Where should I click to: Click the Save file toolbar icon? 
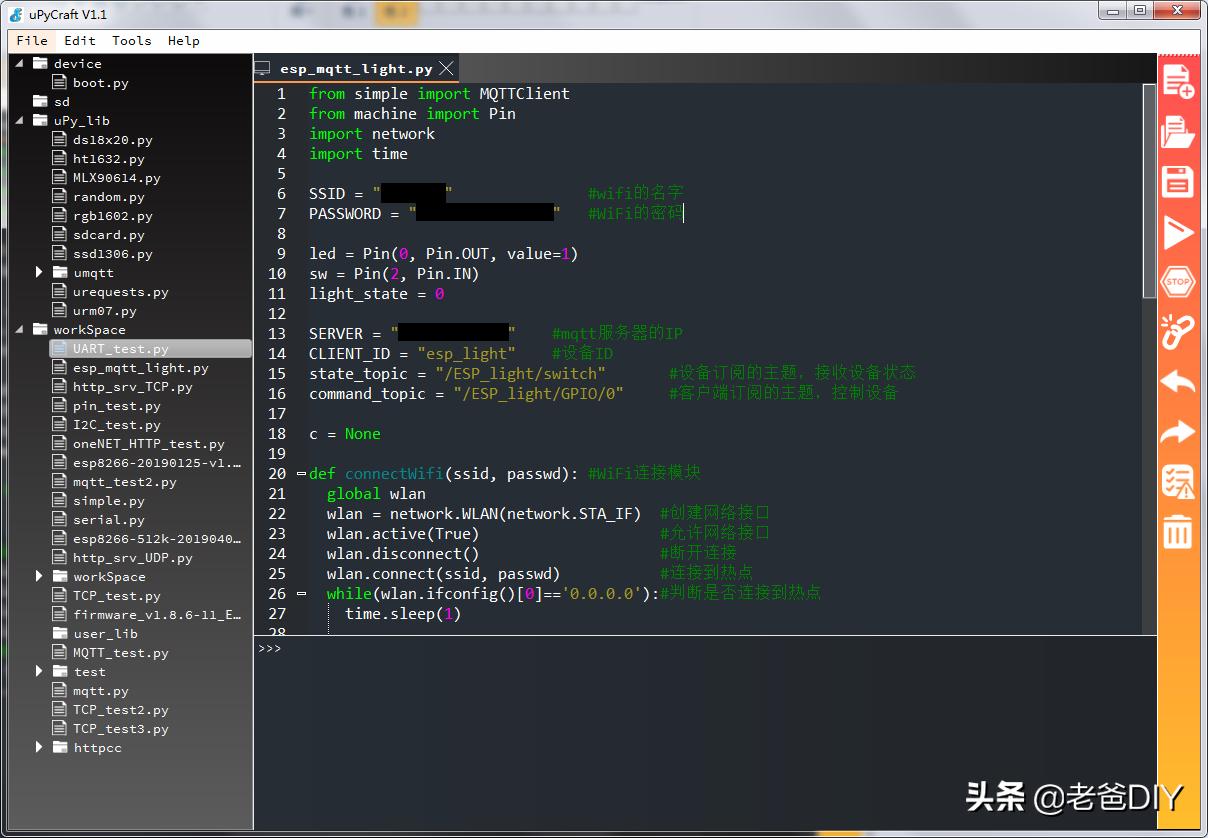coord(1178,182)
